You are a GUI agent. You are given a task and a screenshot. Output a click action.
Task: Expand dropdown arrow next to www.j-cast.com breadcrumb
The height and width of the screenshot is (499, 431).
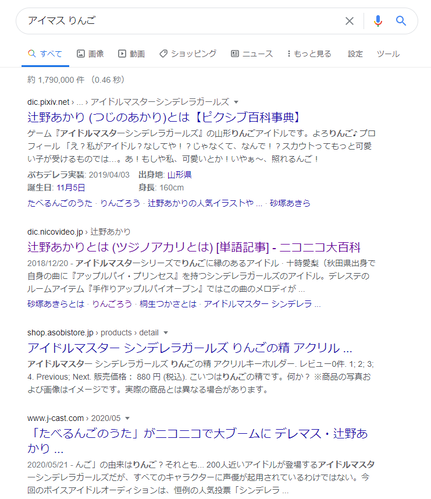click(127, 418)
